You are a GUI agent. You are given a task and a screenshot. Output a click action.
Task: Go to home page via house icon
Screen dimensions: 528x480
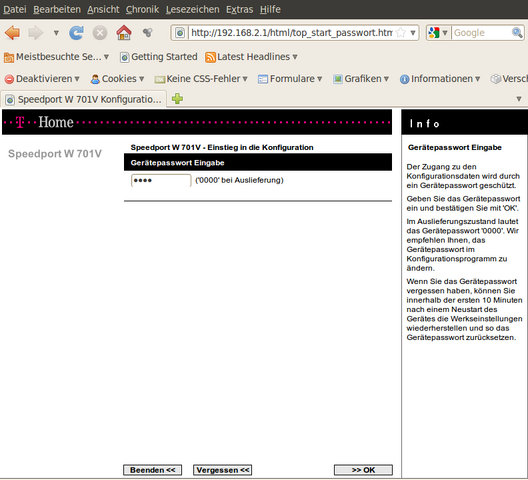(124, 33)
